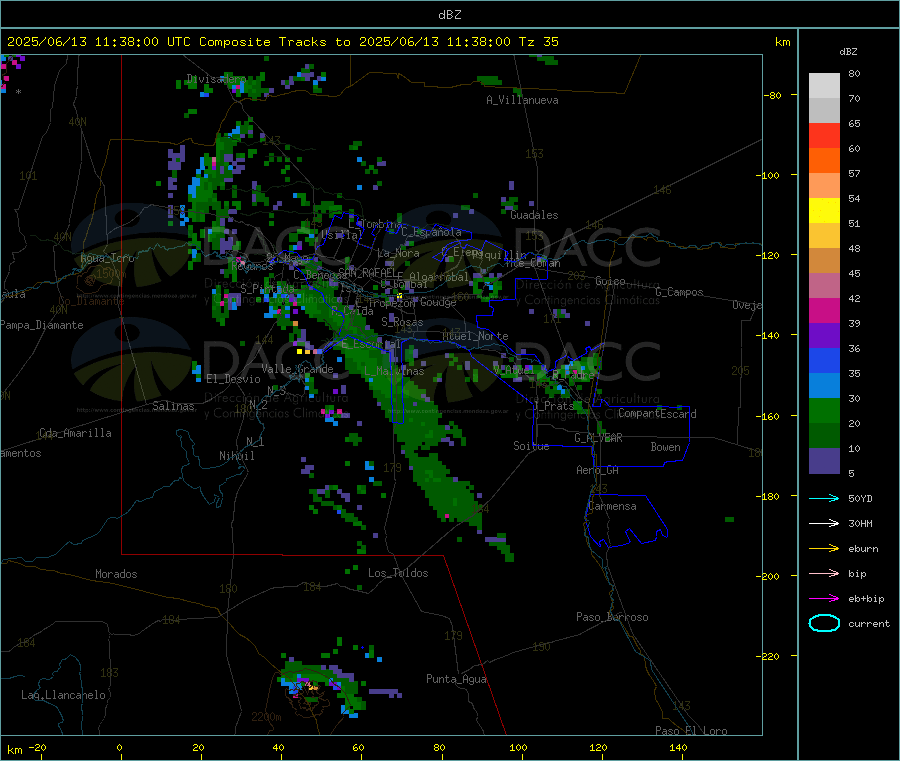900x761 pixels.
Task: Select the magenta swatch below 42 dBZ
Action: [824, 310]
